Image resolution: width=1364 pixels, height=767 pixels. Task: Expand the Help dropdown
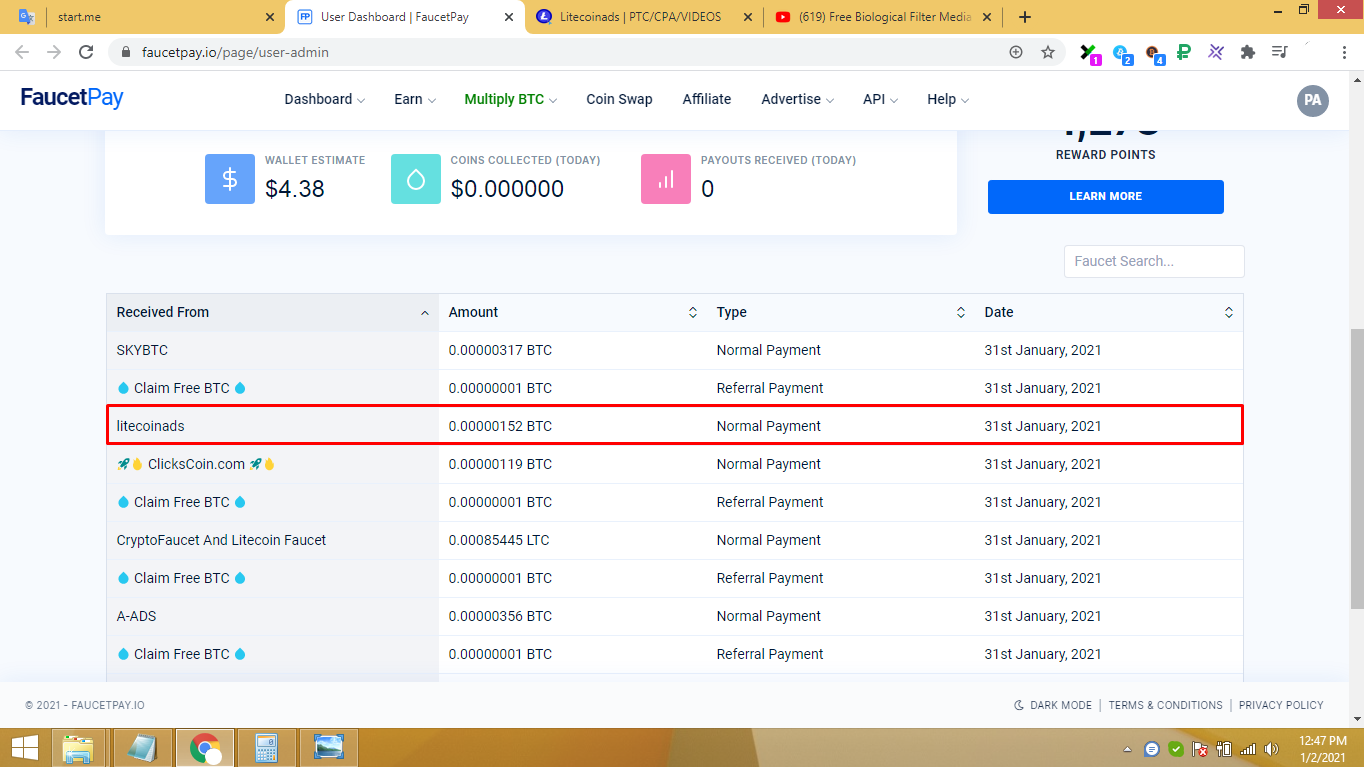pos(948,99)
